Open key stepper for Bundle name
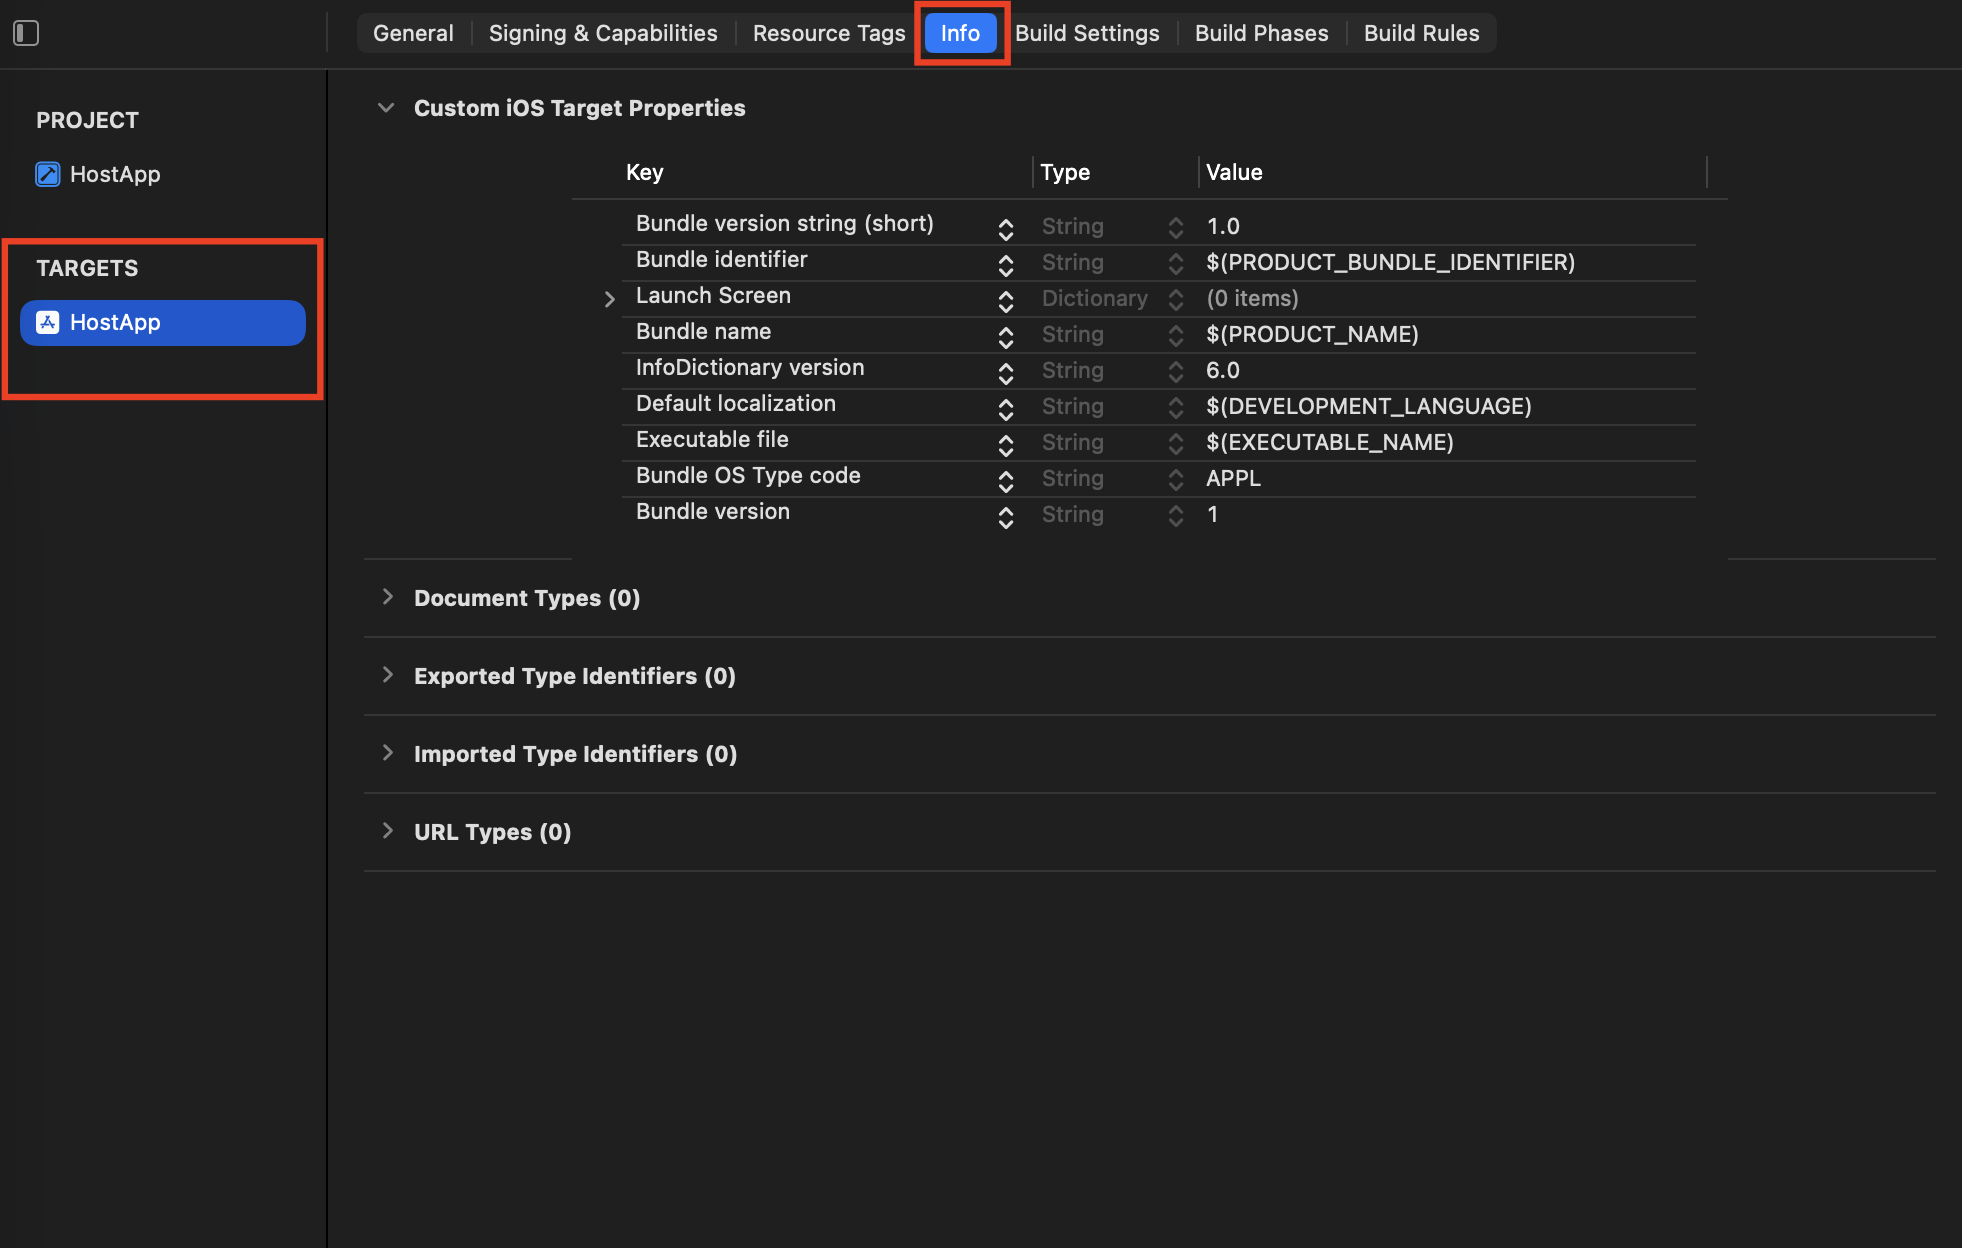Viewport: 1962px width, 1248px height. coord(1006,337)
